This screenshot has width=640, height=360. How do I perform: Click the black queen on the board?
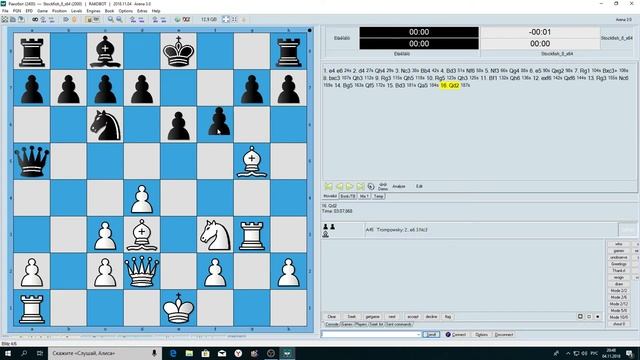tap(31, 162)
